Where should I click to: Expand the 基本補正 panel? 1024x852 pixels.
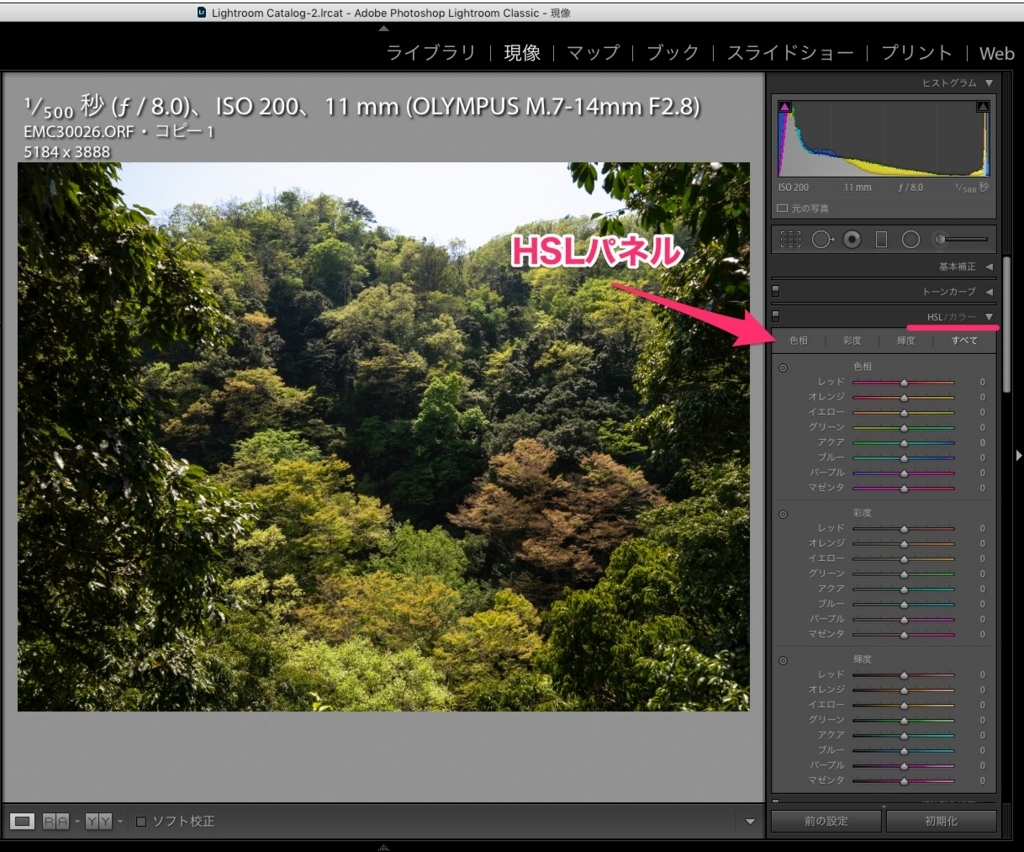coord(989,267)
